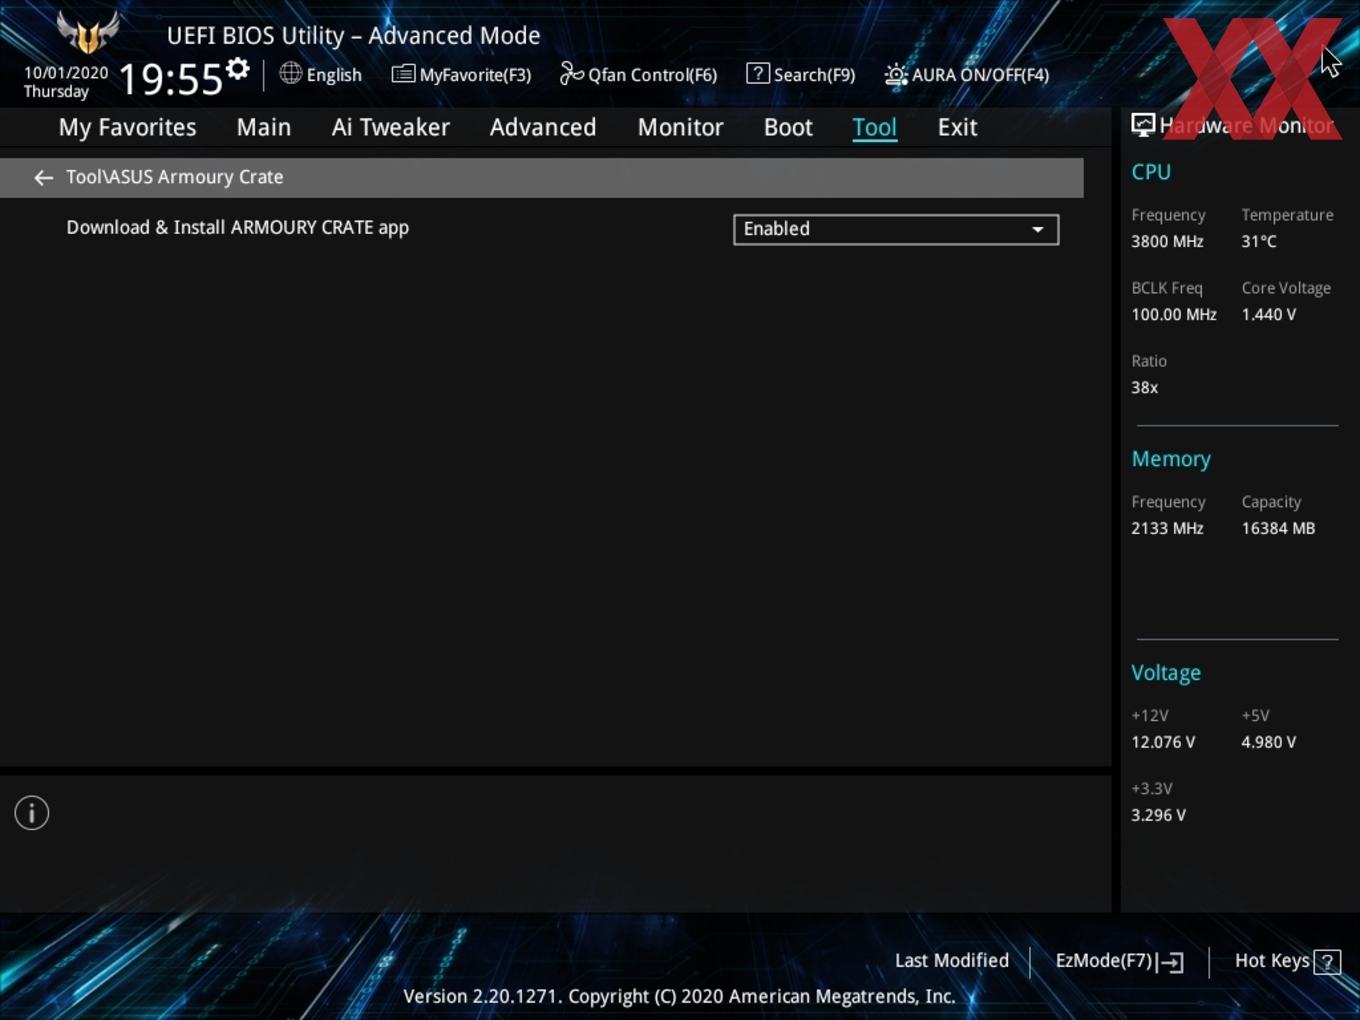Viewport: 1360px width, 1020px height.
Task: Click the Hardware Monitor screen icon
Action: tap(1143, 124)
